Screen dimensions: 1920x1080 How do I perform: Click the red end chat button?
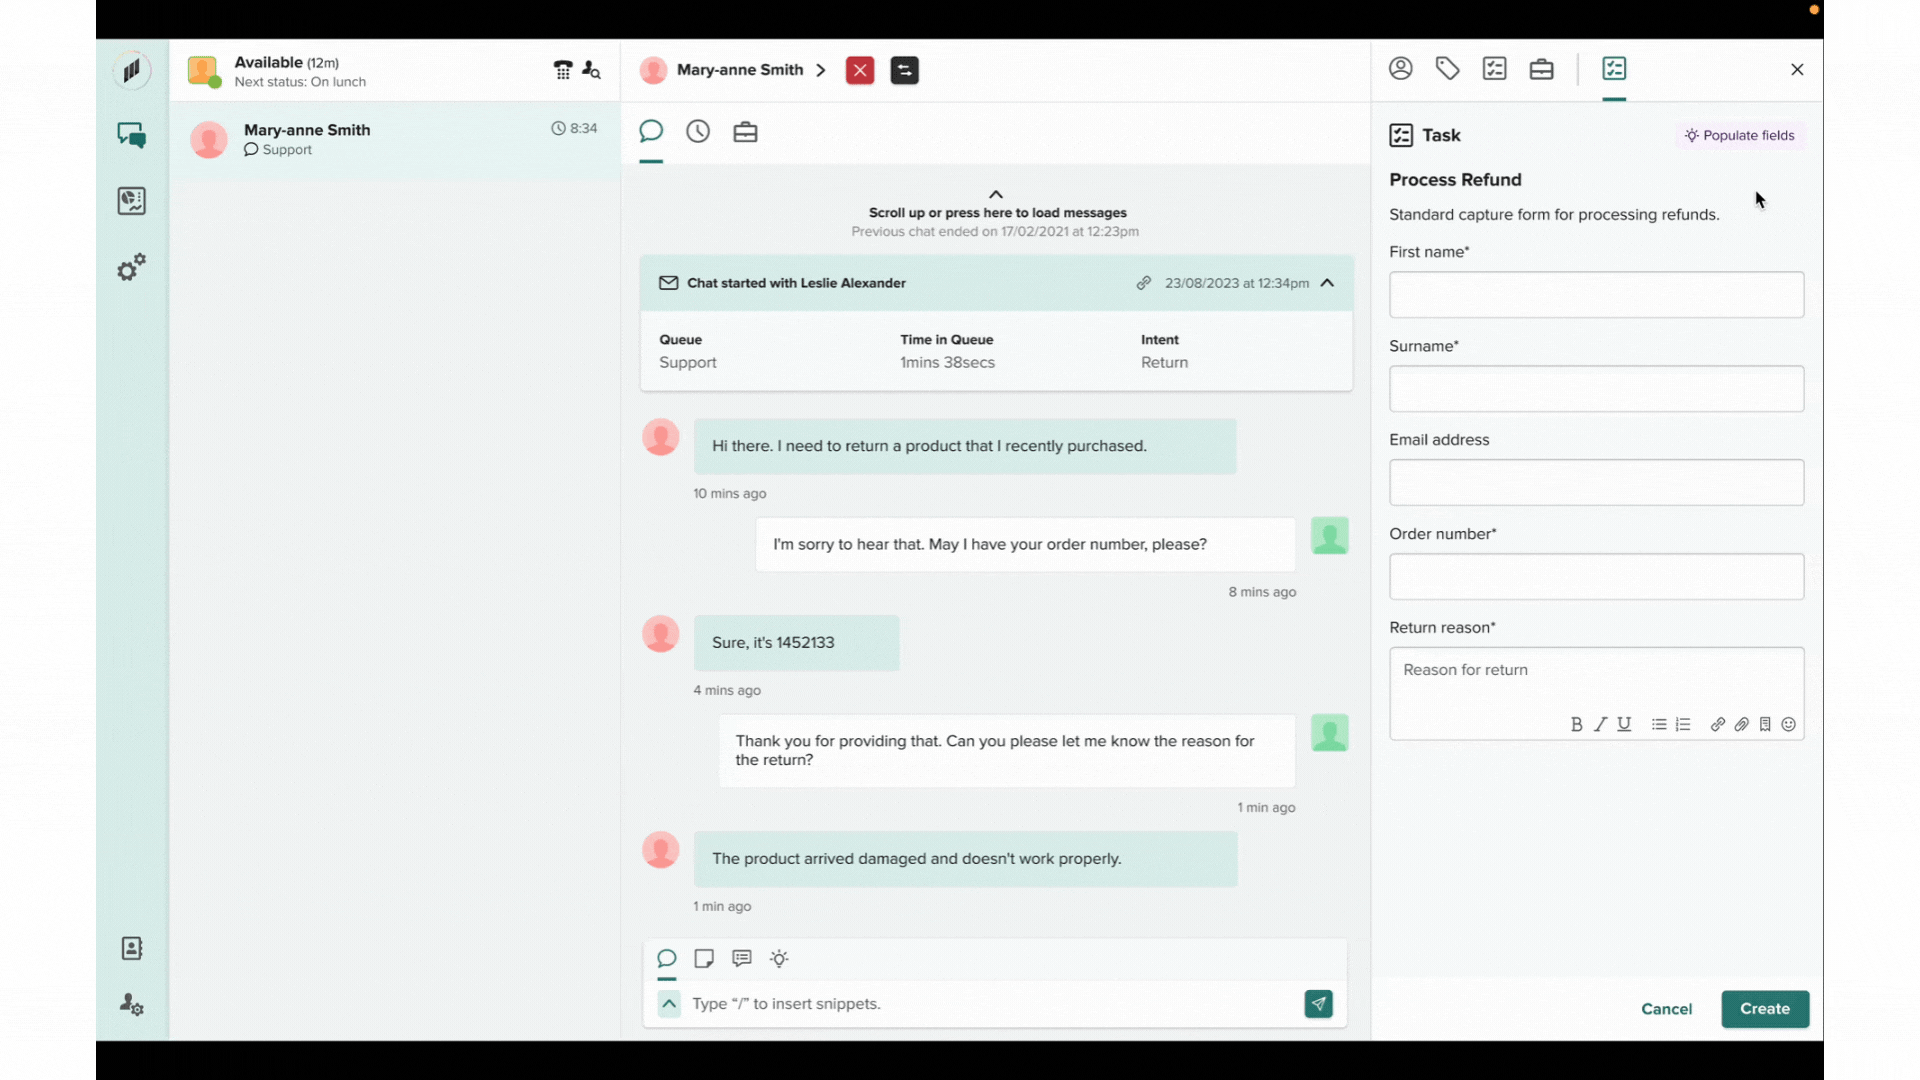point(859,70)
